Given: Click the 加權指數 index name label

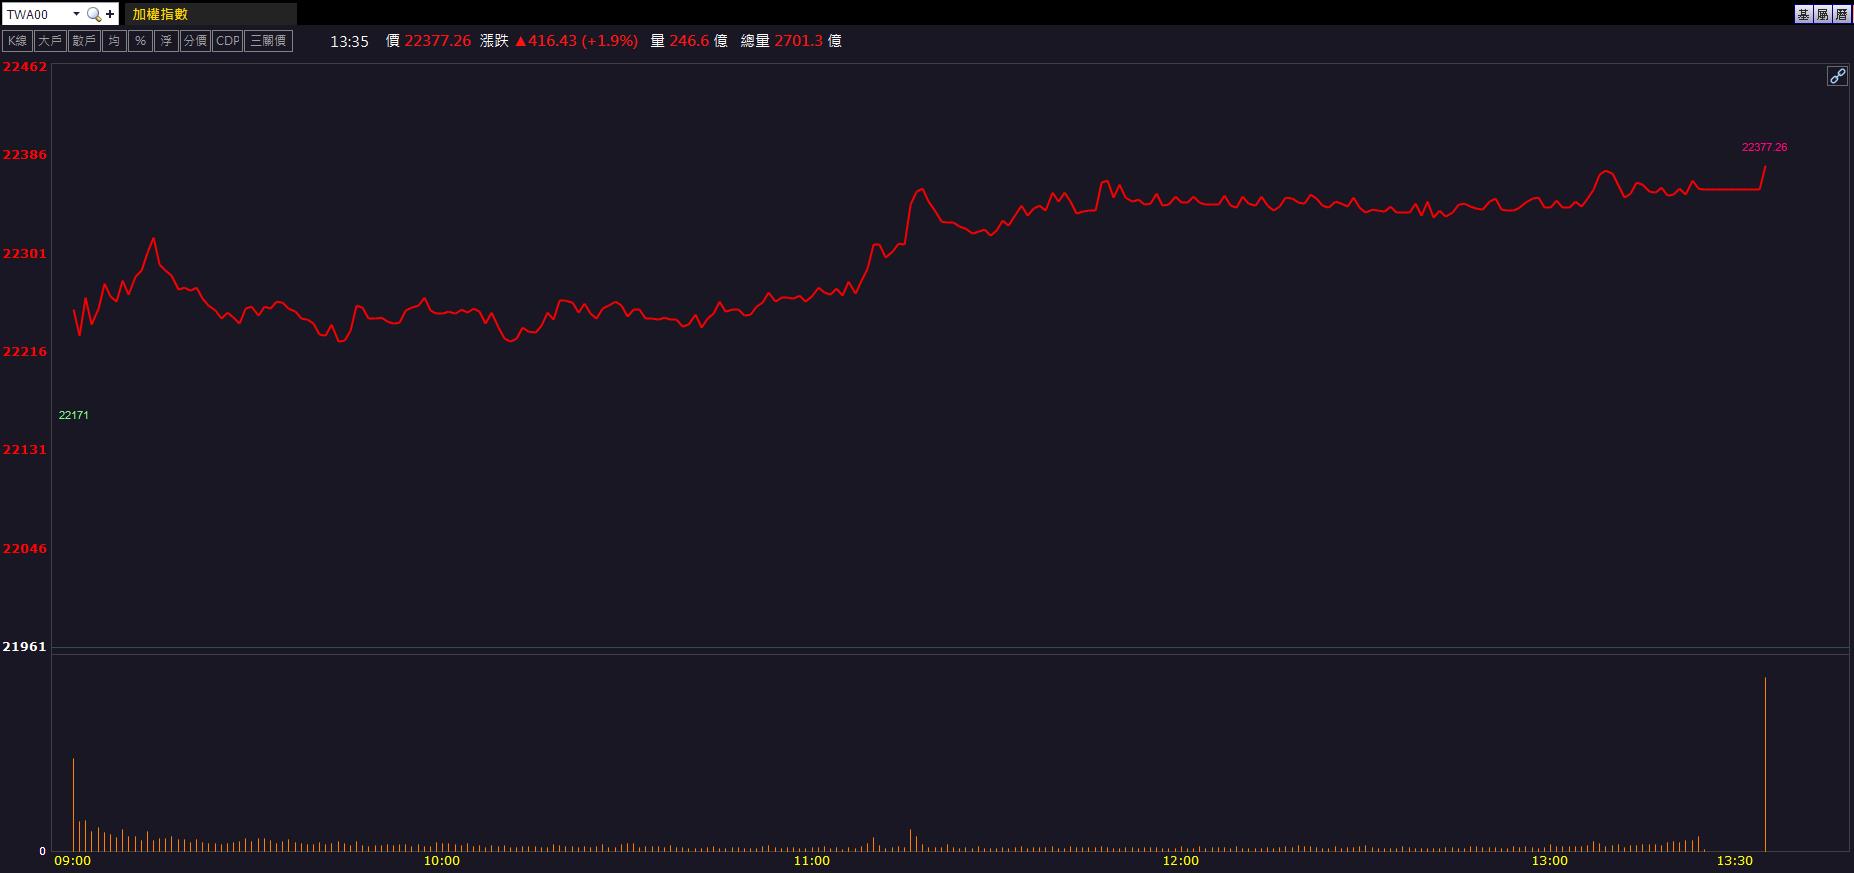Looking at the screenshot, I should pyautogui.click(x=161, y=14).
